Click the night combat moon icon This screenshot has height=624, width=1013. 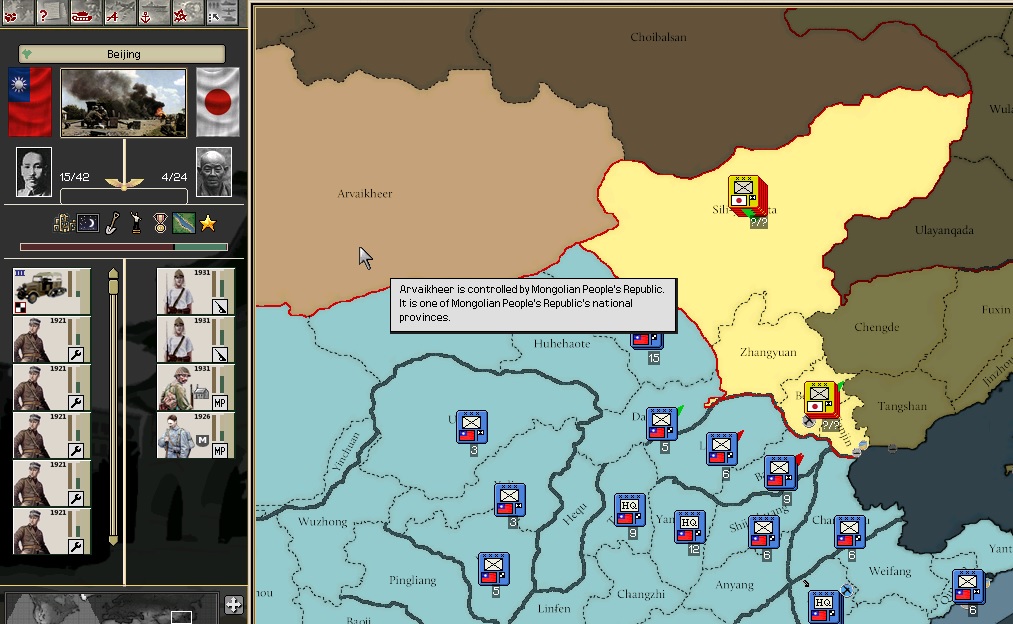pos(89,224)
